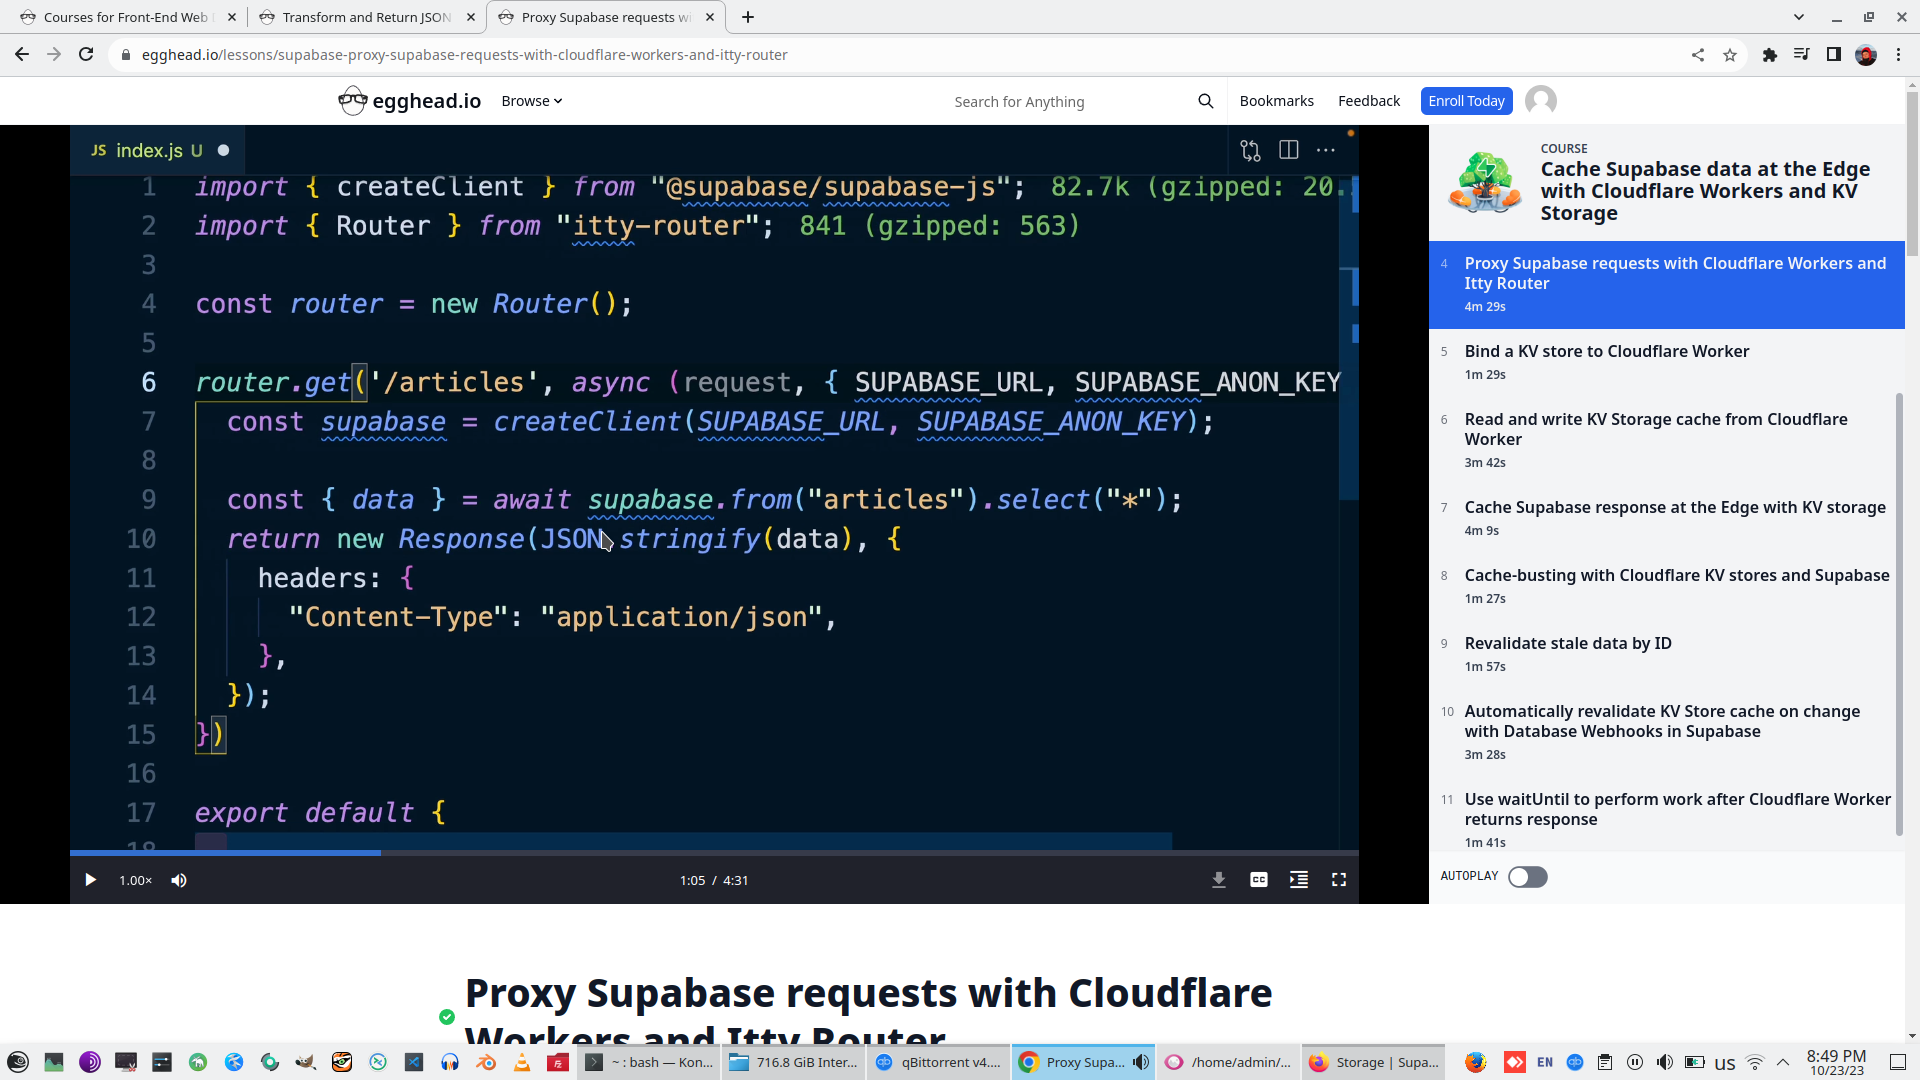Viewport: 1920px width, 1080px height.
Task: Click Enroll Today button
Action: pos(1466,101)
